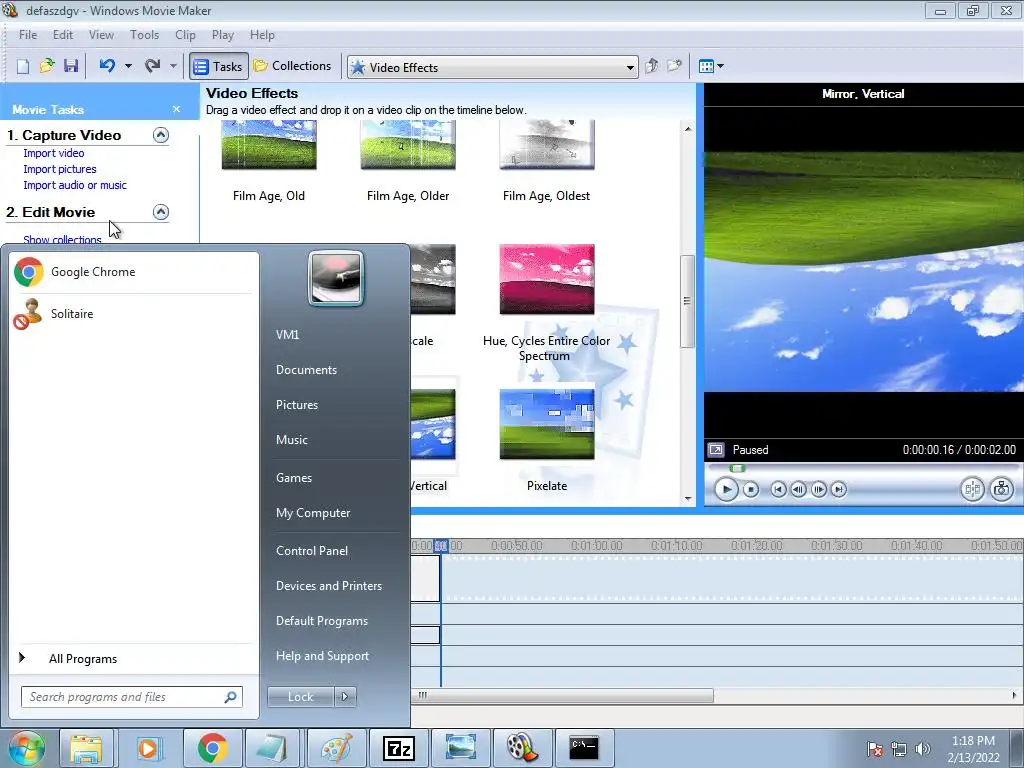The width and height of the screenshot is (1024, 768).
Task: Open the shutdown options arrow beside Lock
Action: 345,697
